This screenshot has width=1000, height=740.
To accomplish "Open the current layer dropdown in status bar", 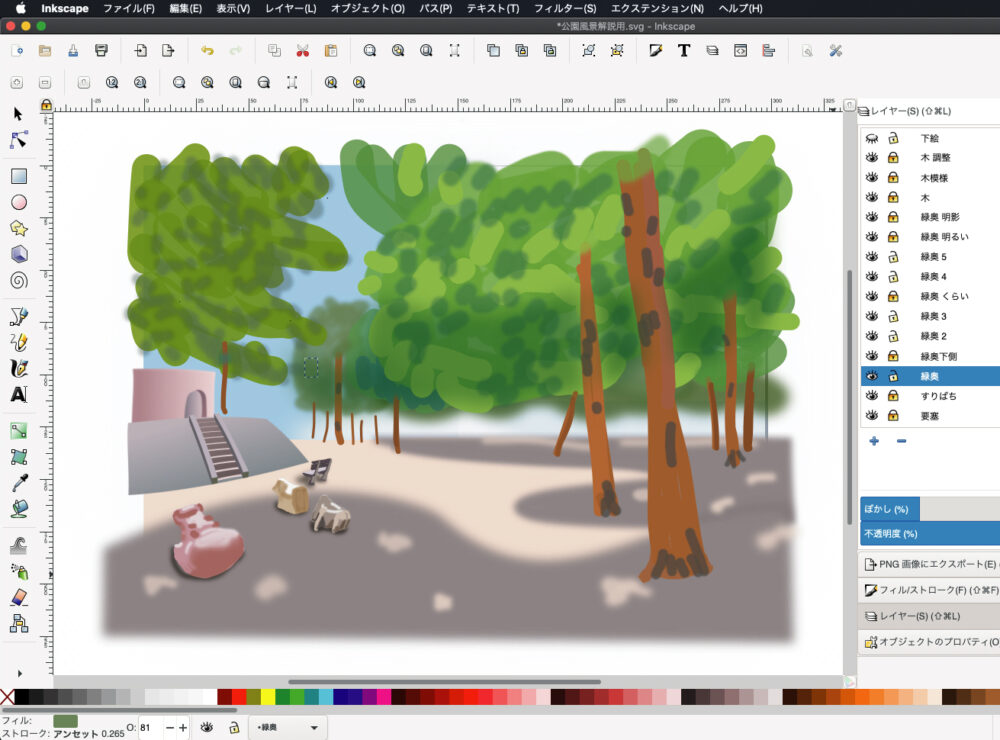I will click(x=288, y=727).
